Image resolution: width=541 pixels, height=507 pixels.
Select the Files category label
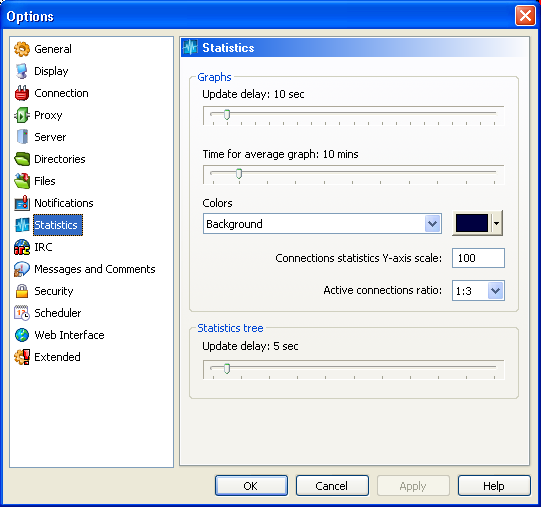tap(45, 181)
